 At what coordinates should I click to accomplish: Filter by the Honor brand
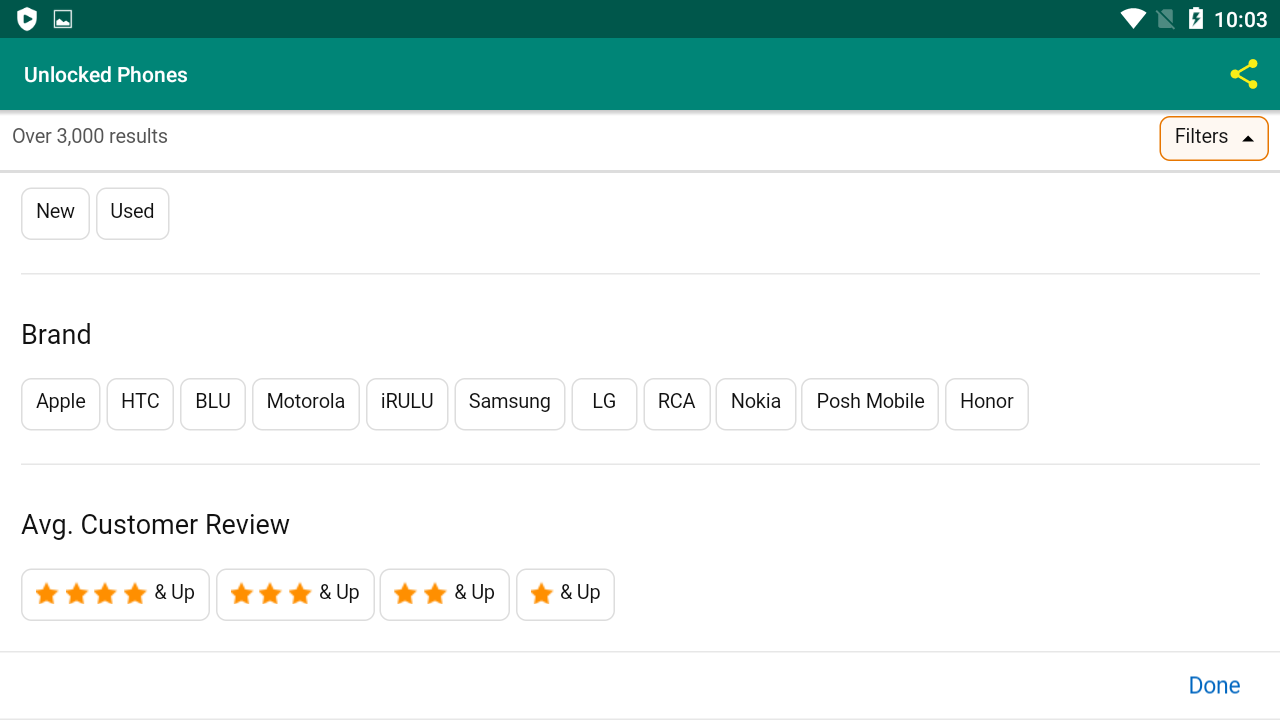point(987,403)
